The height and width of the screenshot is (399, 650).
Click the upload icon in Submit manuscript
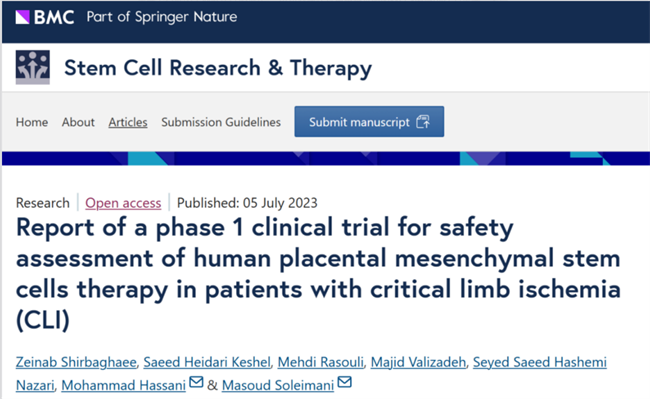(423, 122)
